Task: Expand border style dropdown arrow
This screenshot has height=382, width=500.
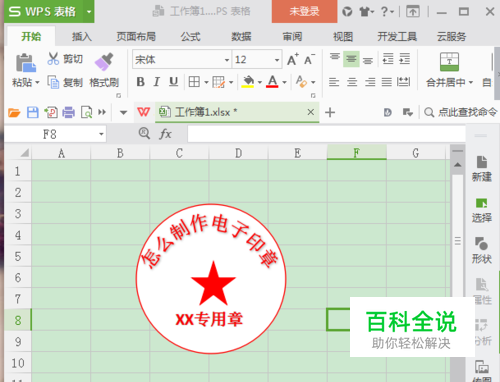Action: point(206,82)
